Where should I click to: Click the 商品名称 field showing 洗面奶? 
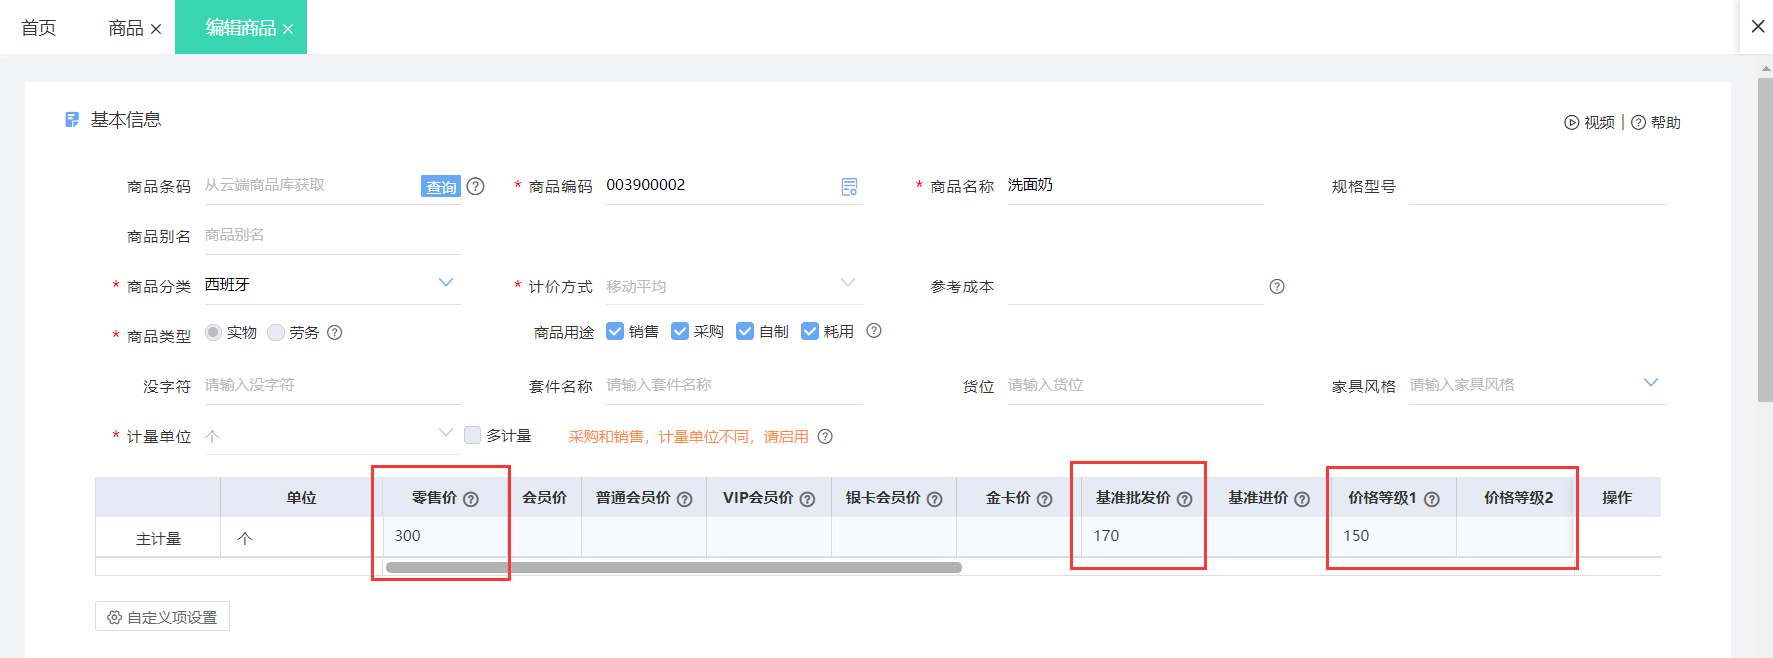point(1135,185)
